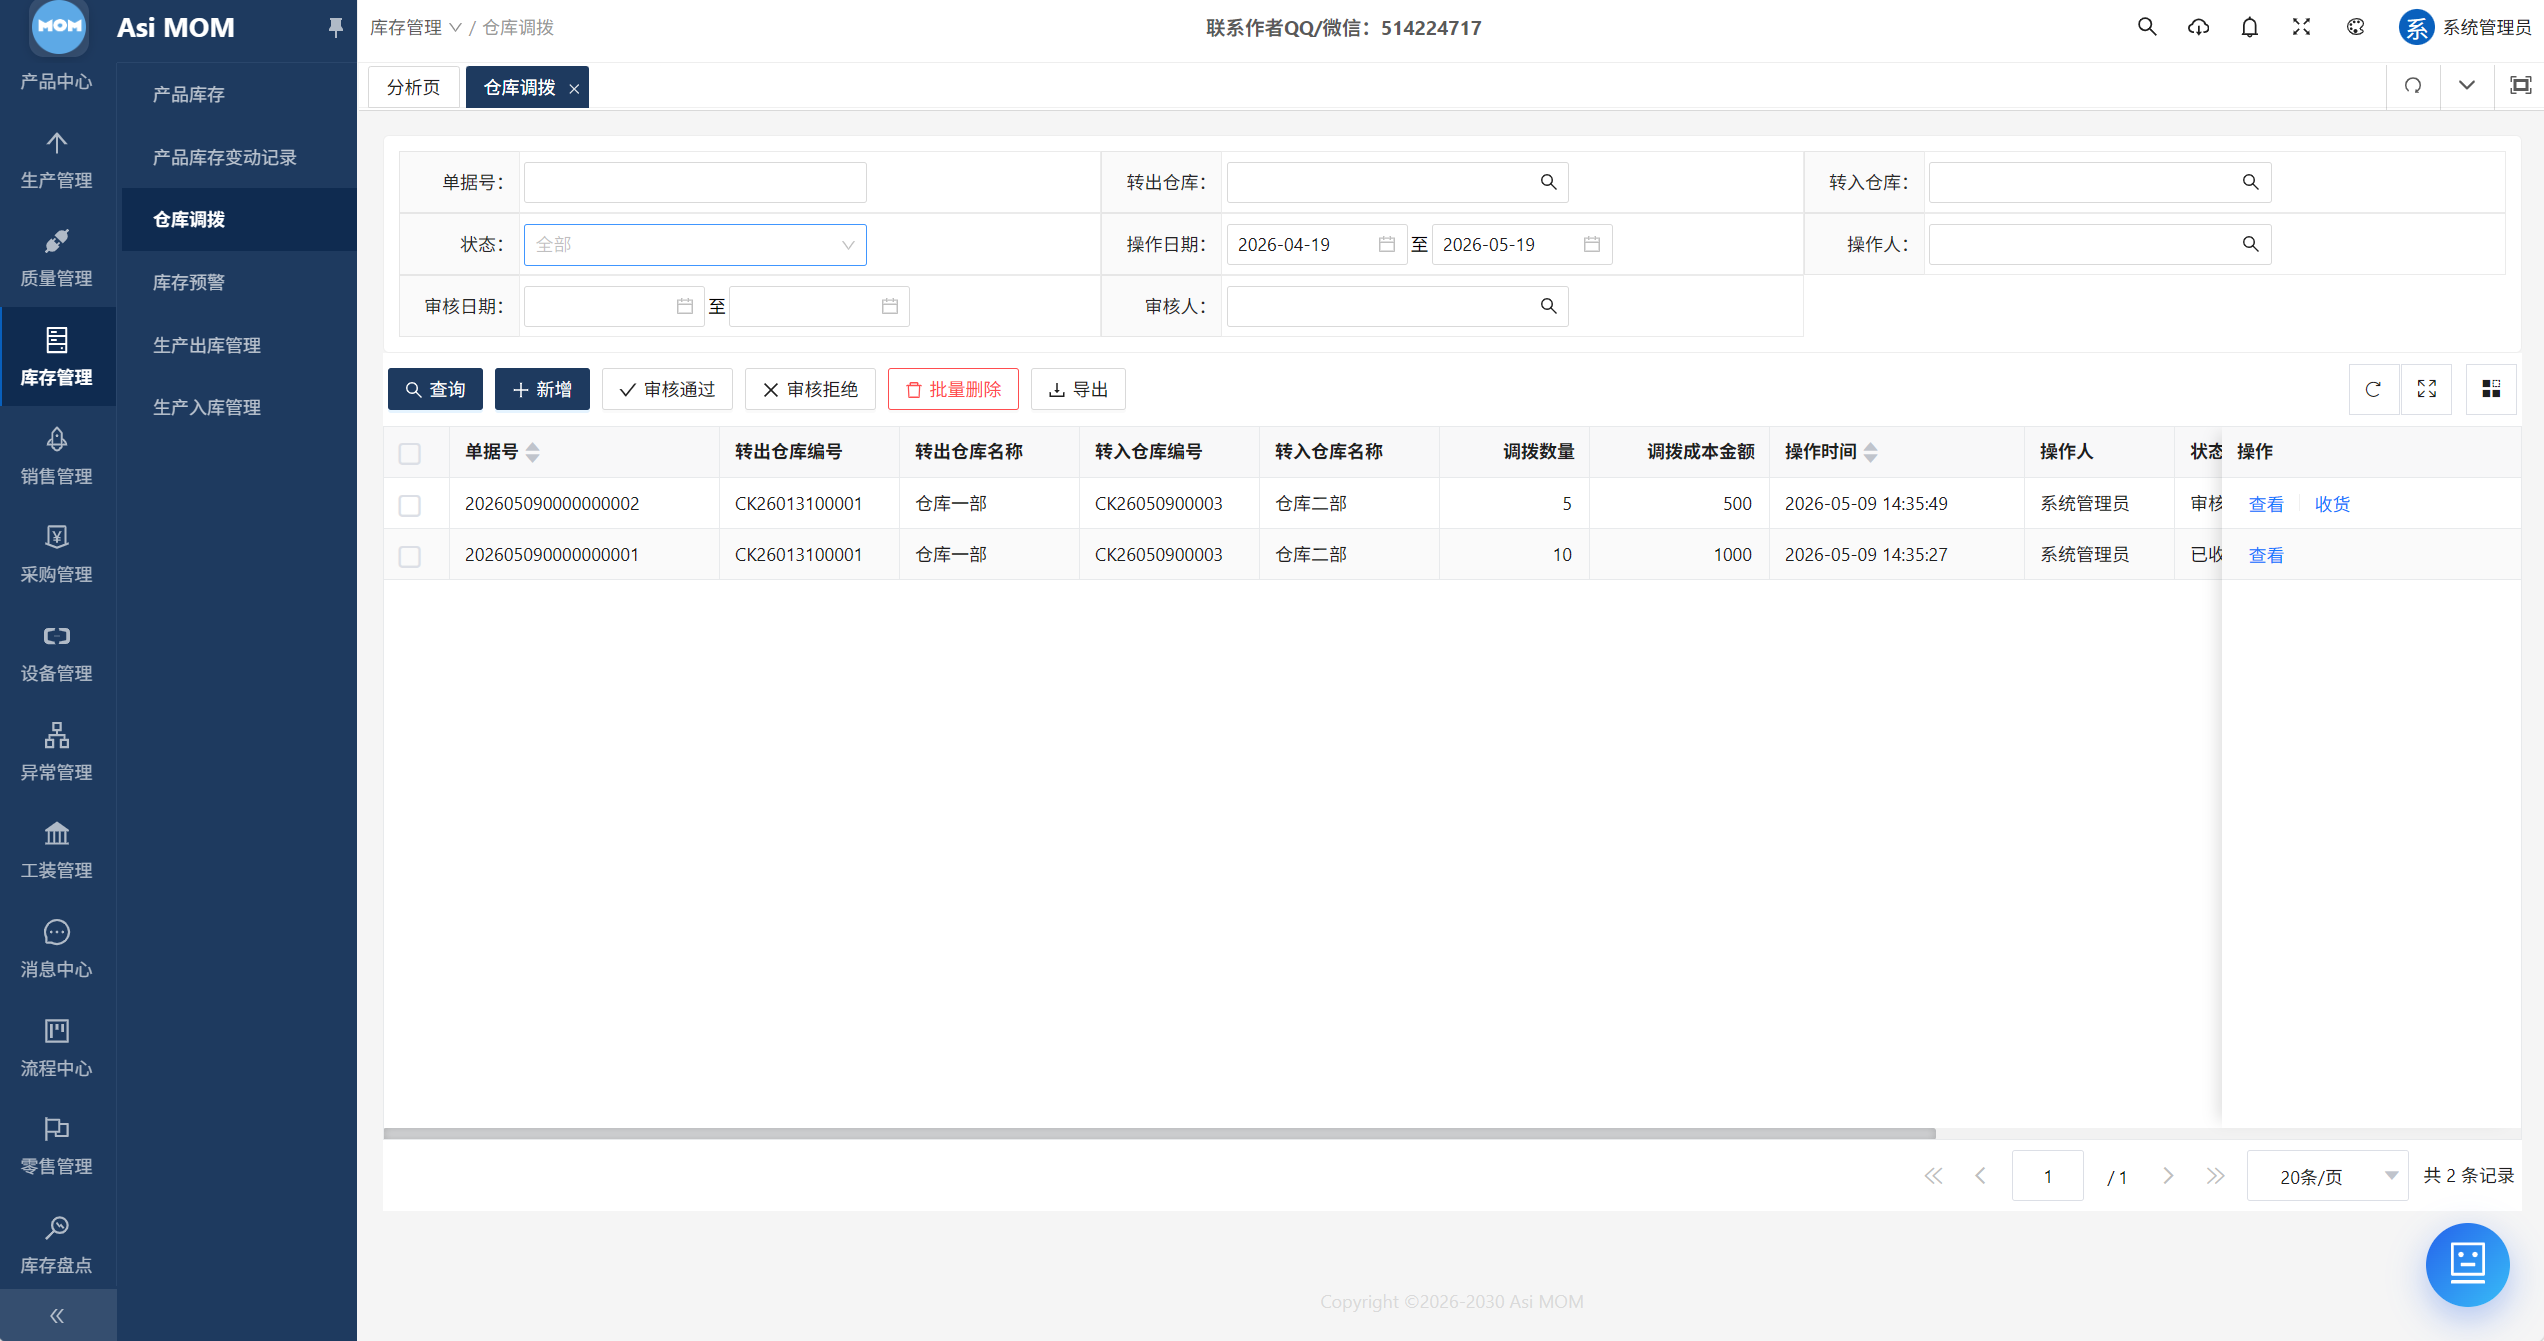Open the 审核日期 start date picker
This screenshot has height=1341, width=2544.
coord(614,306)
